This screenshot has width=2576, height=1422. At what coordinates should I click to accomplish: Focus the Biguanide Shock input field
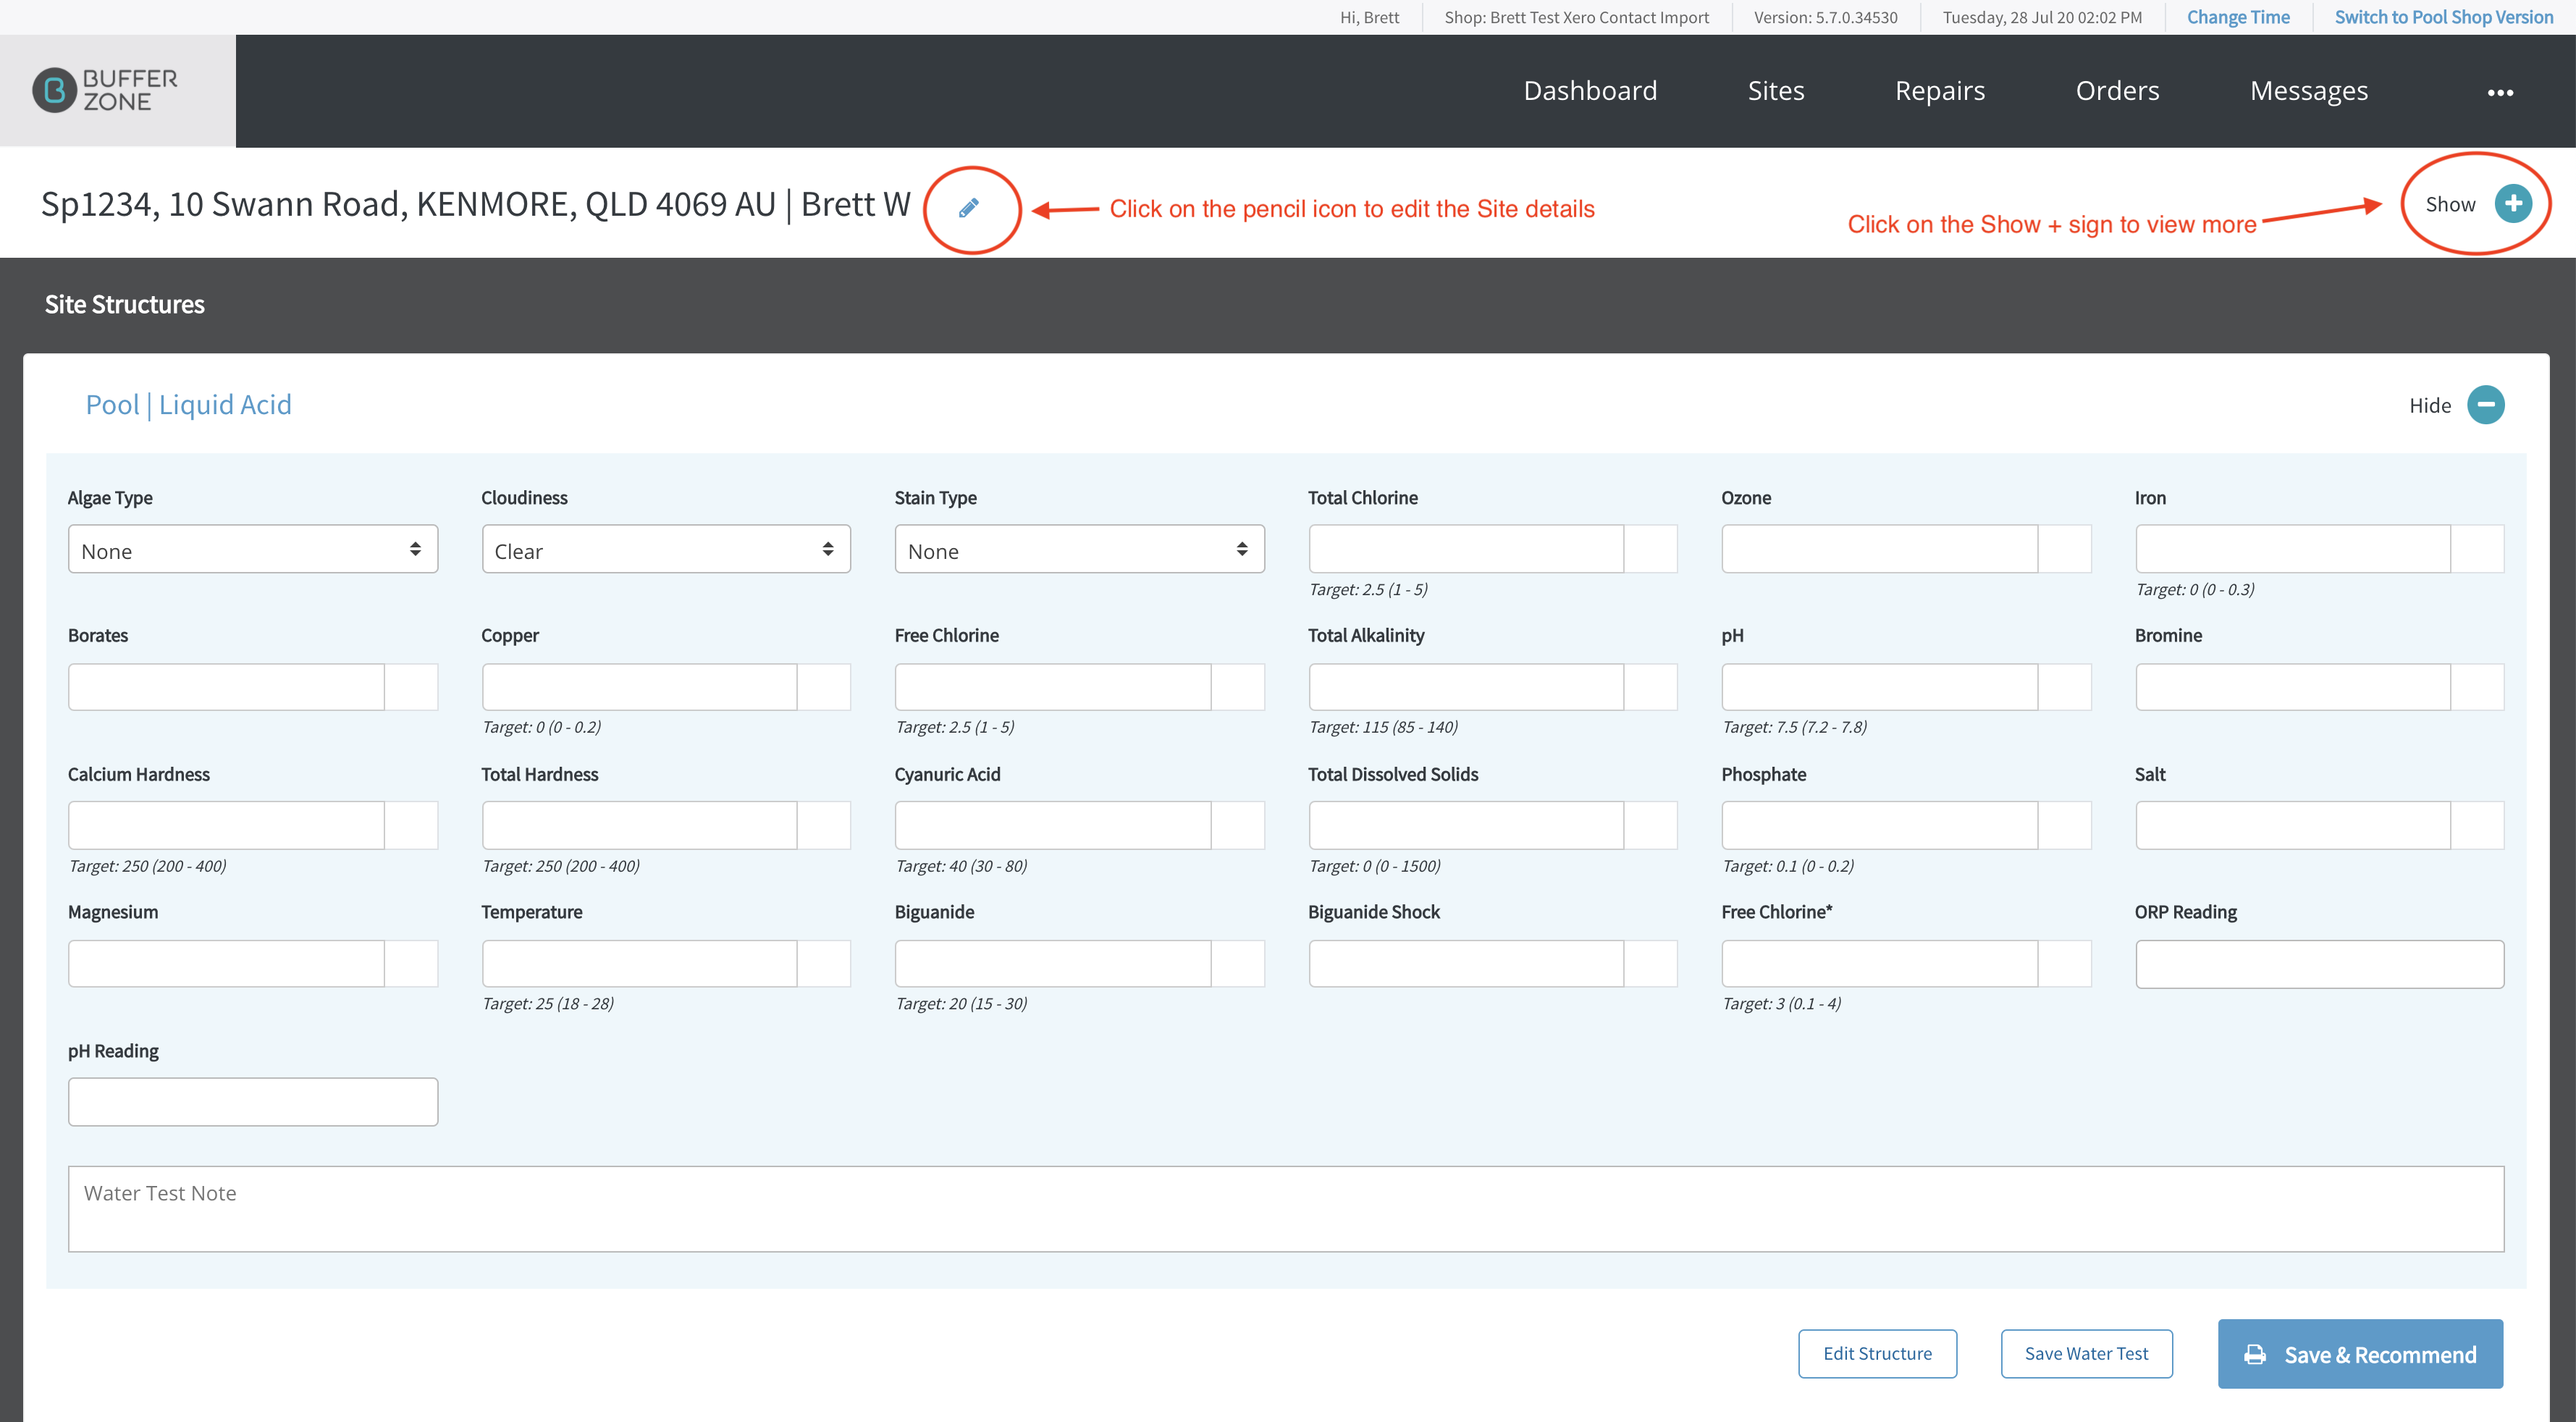(1466, 963)
